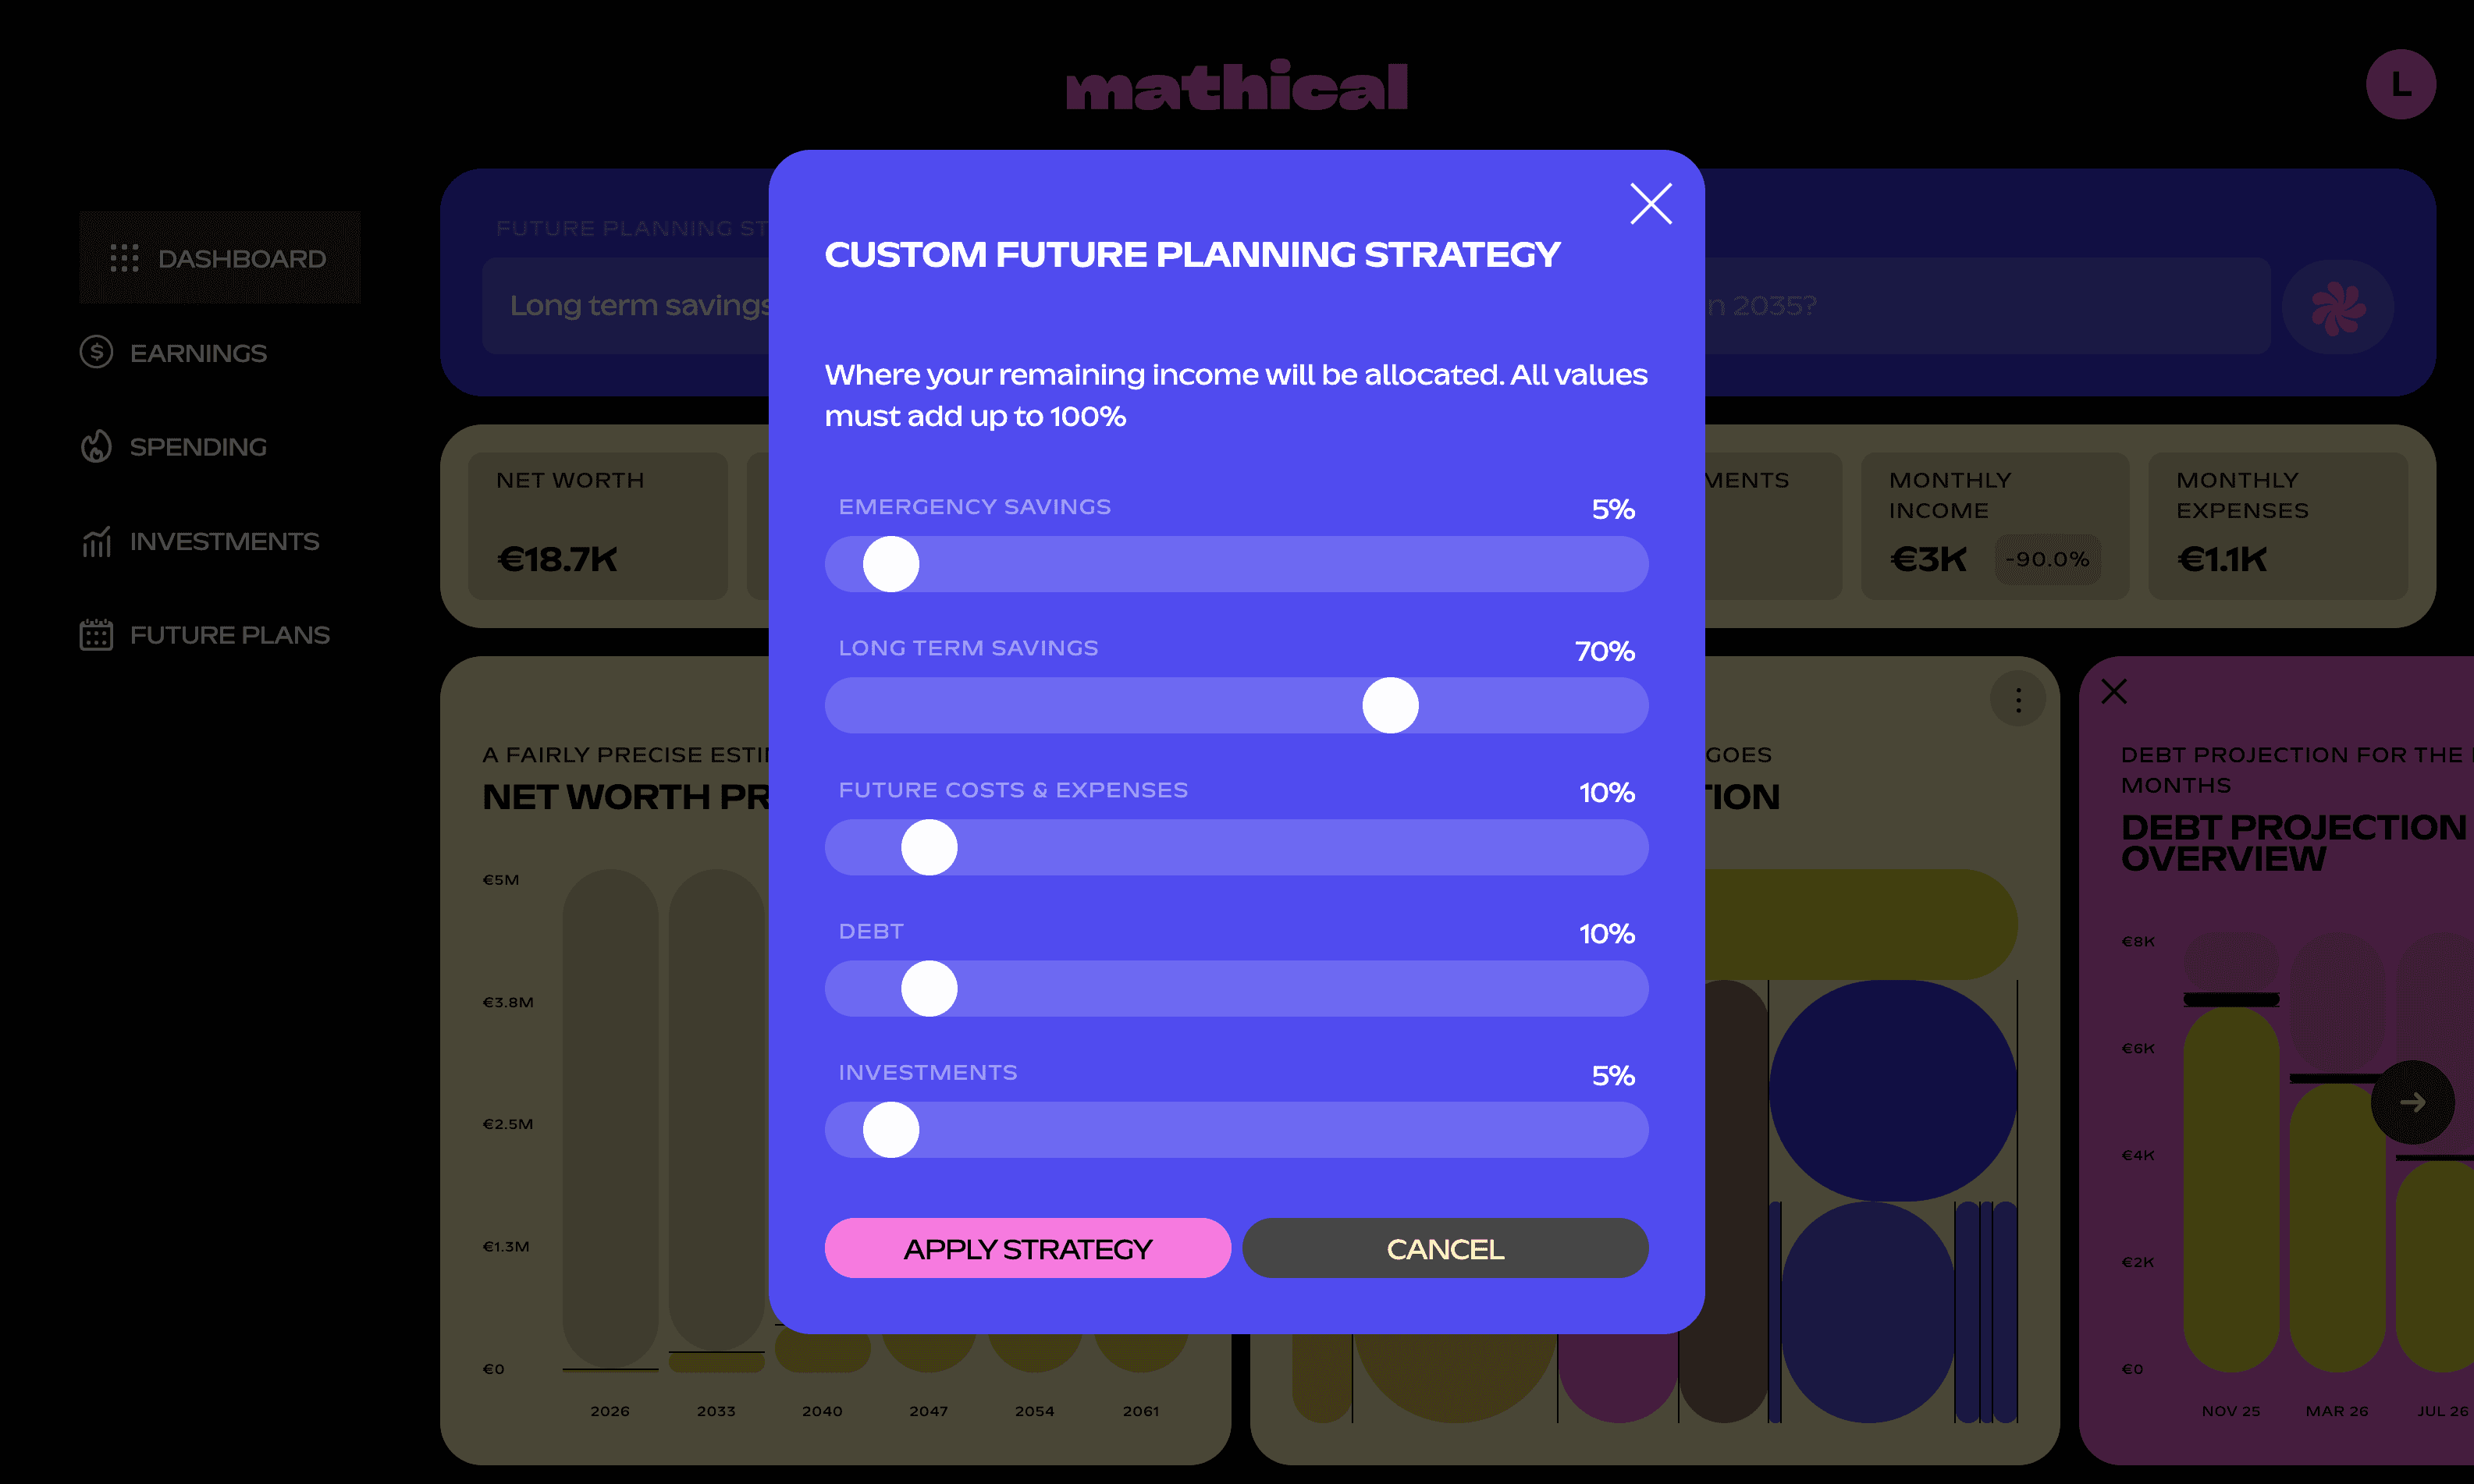Open the Earnings menu item
This screenshot has height=1484, width=2474.
pyautogui.click(x=198, y=353)
